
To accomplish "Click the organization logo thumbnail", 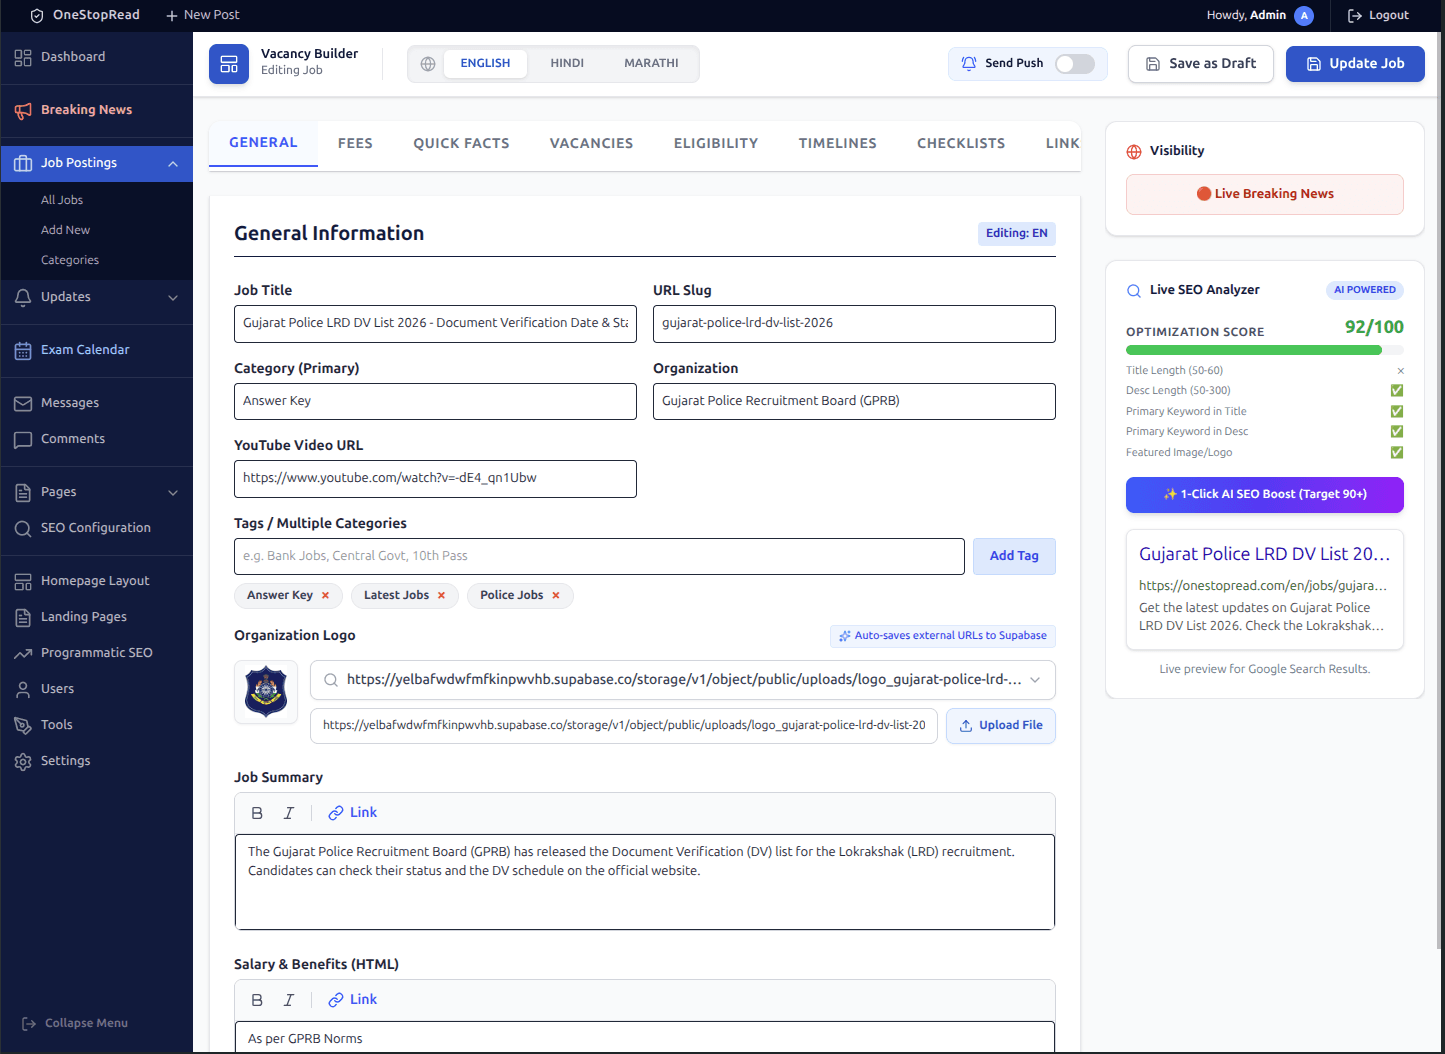I will click(x=266, y=692).
